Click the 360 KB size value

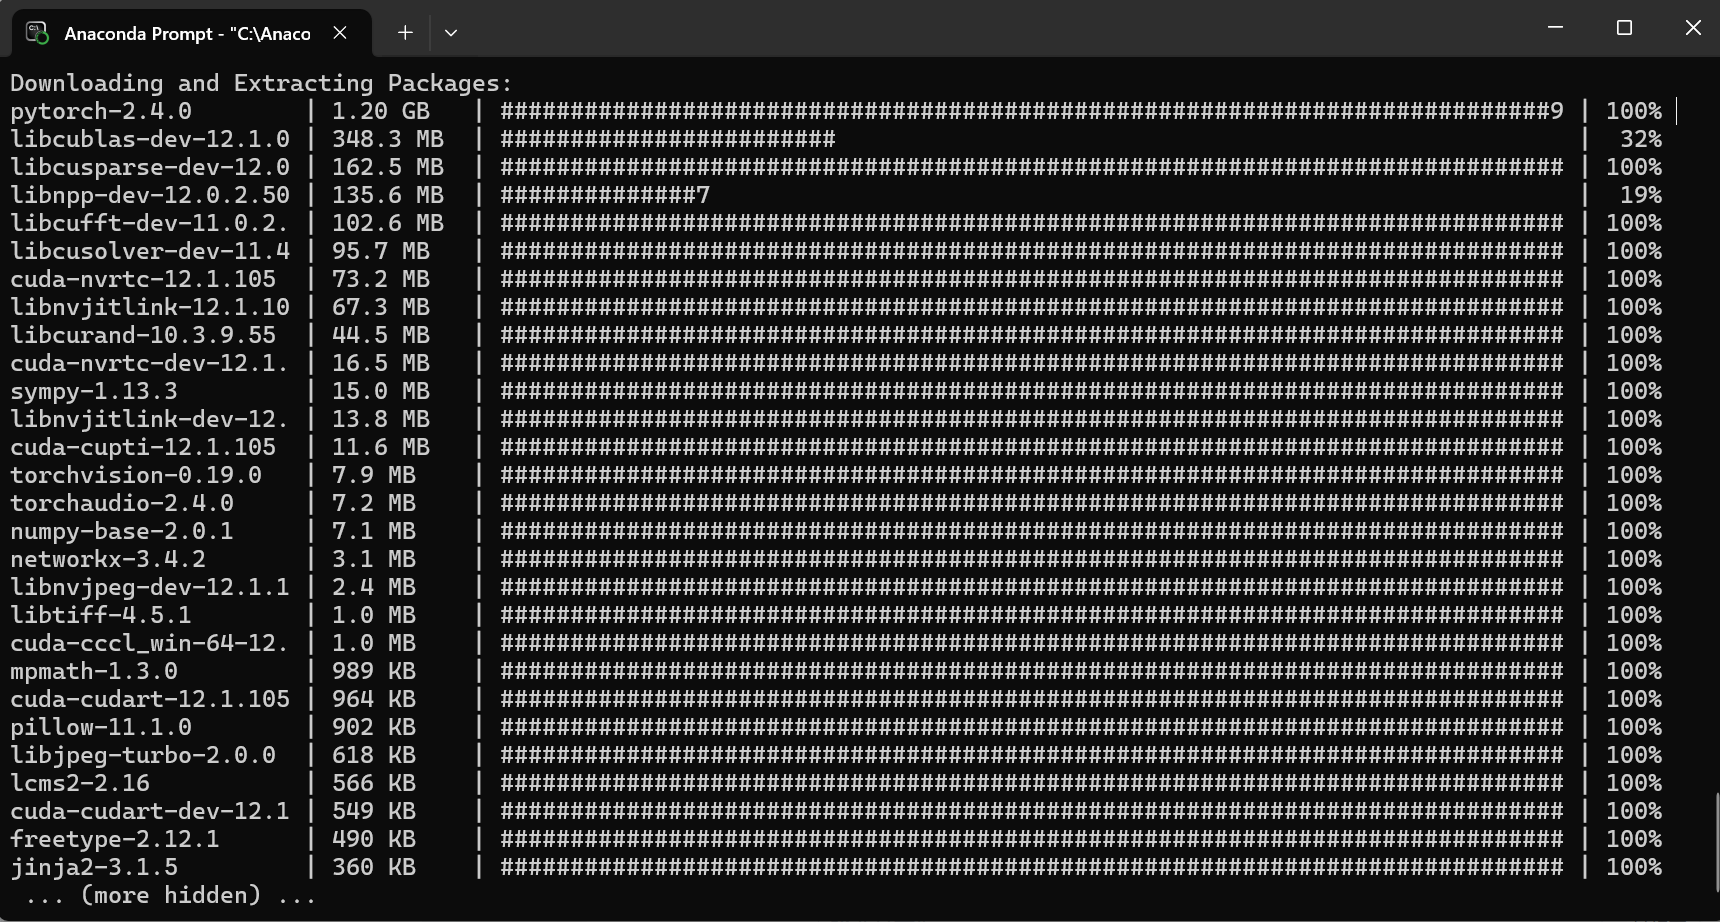(374, 867)
